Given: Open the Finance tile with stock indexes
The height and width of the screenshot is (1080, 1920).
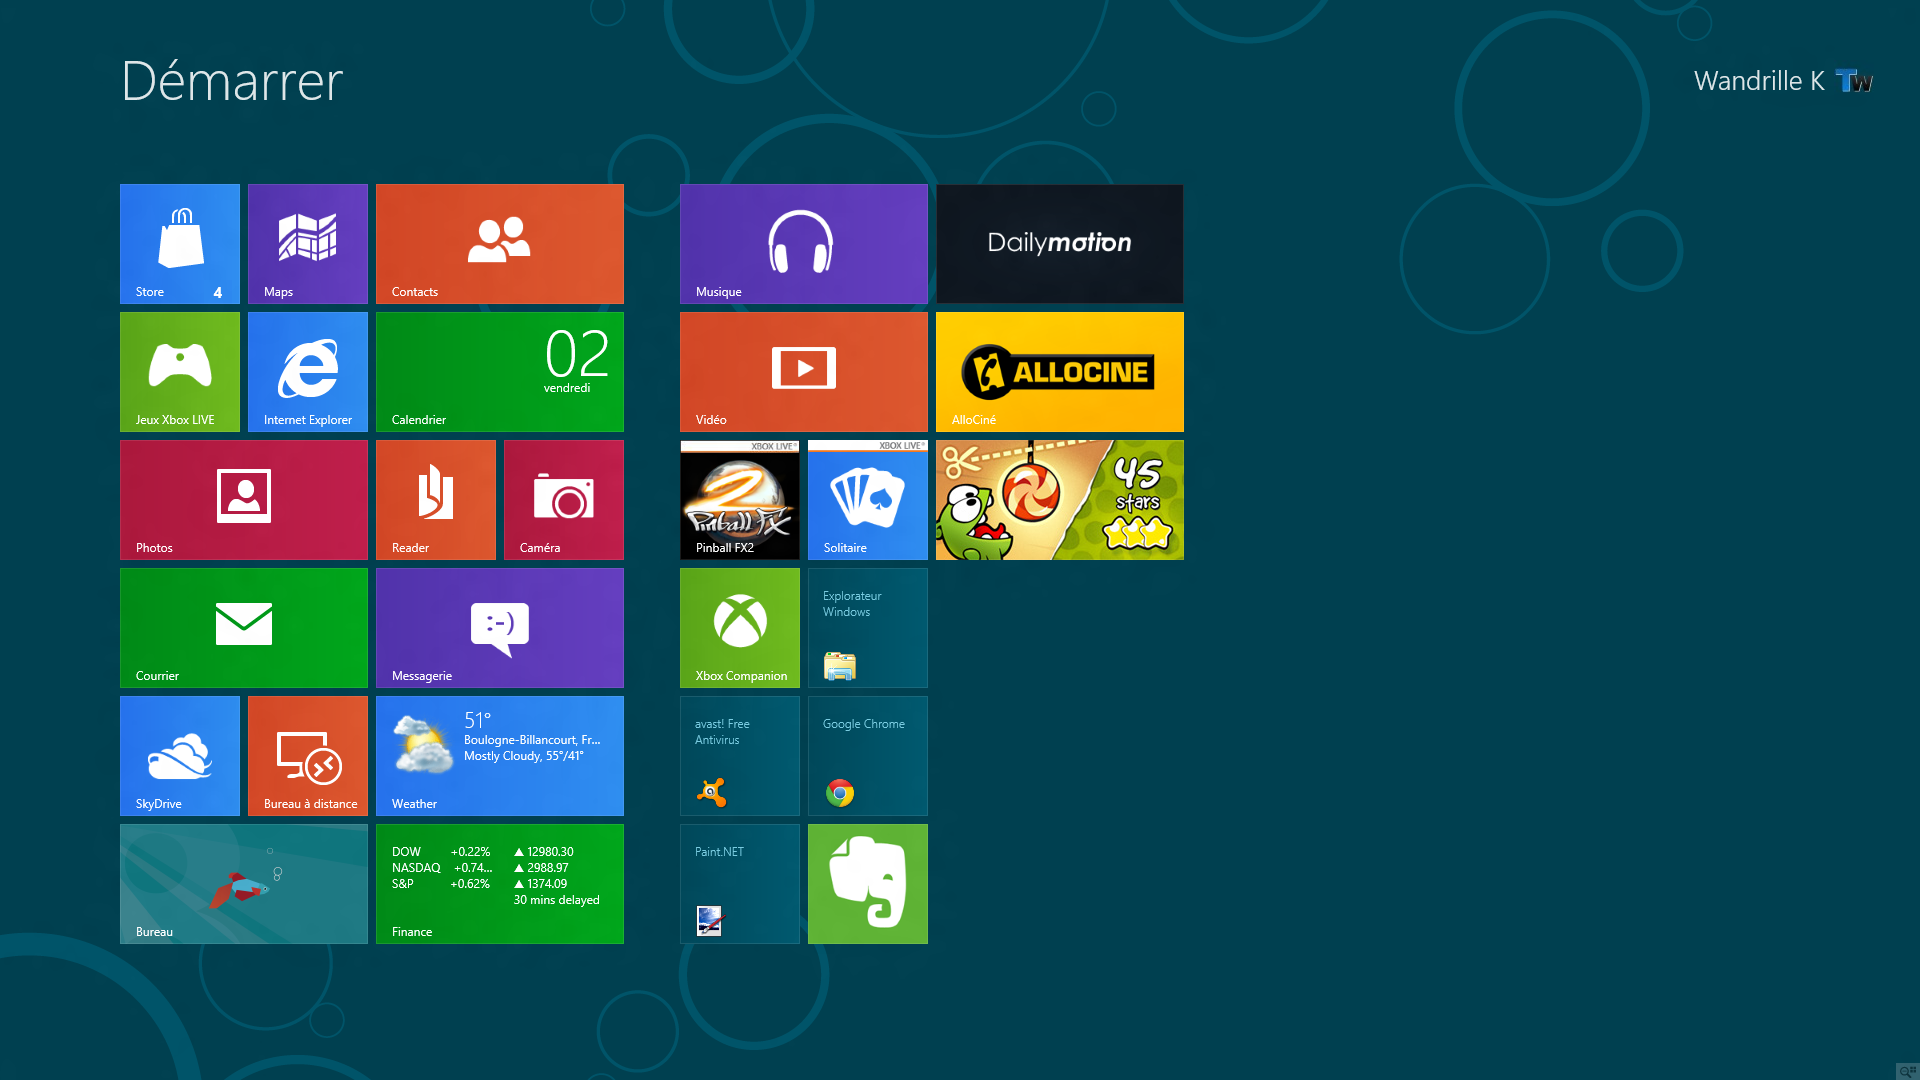Looking at the screenshot, I should pos(500,884).
